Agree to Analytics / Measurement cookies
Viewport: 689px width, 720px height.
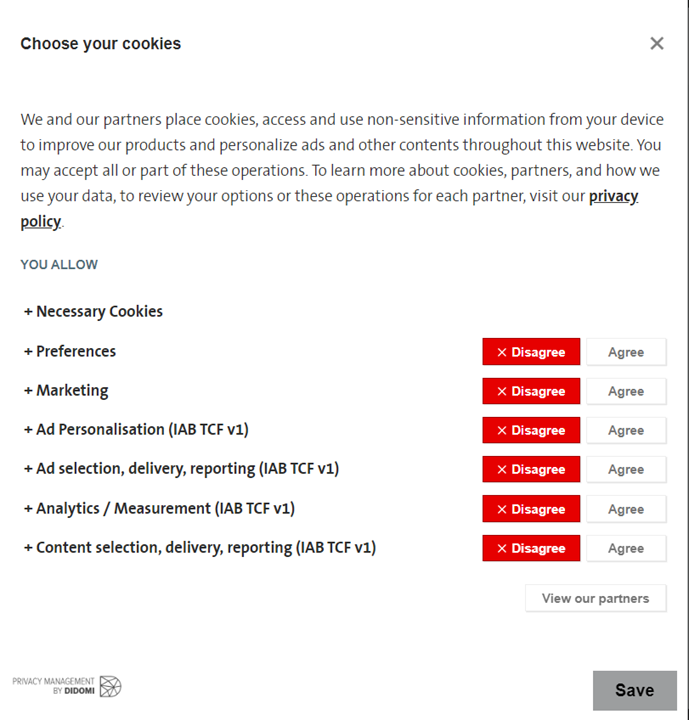(626, 509)
